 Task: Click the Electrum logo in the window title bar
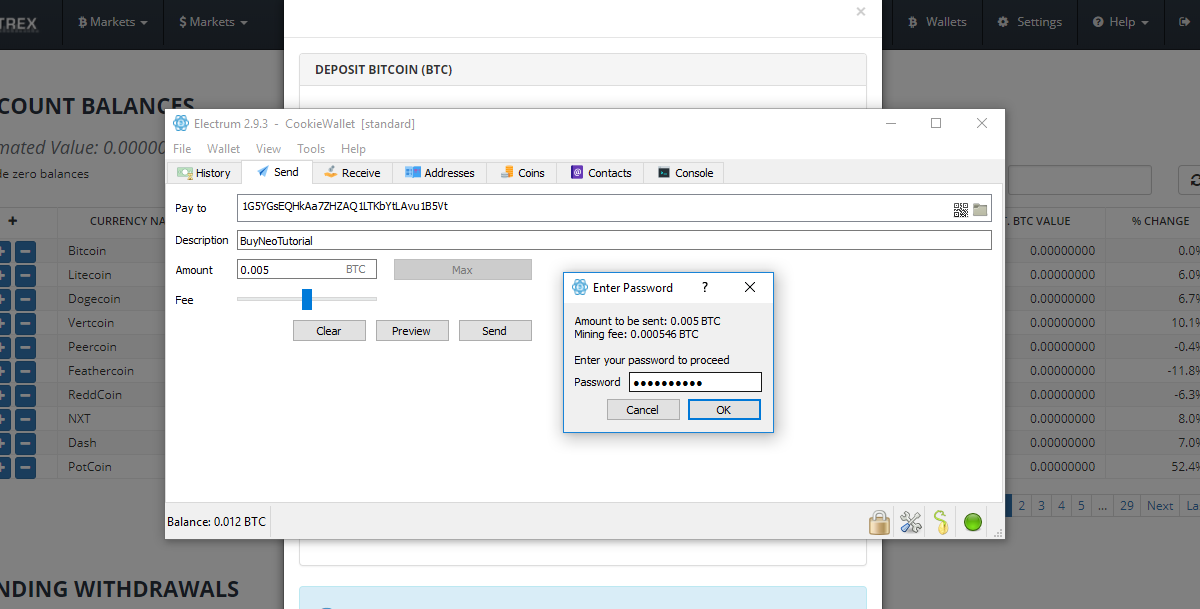181,123
